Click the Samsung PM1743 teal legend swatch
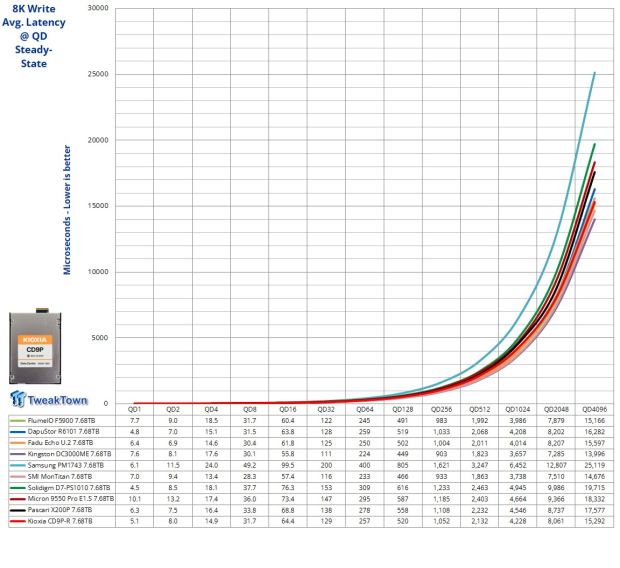The width and height of the screenshot is (620, 568). pos(18,466)
